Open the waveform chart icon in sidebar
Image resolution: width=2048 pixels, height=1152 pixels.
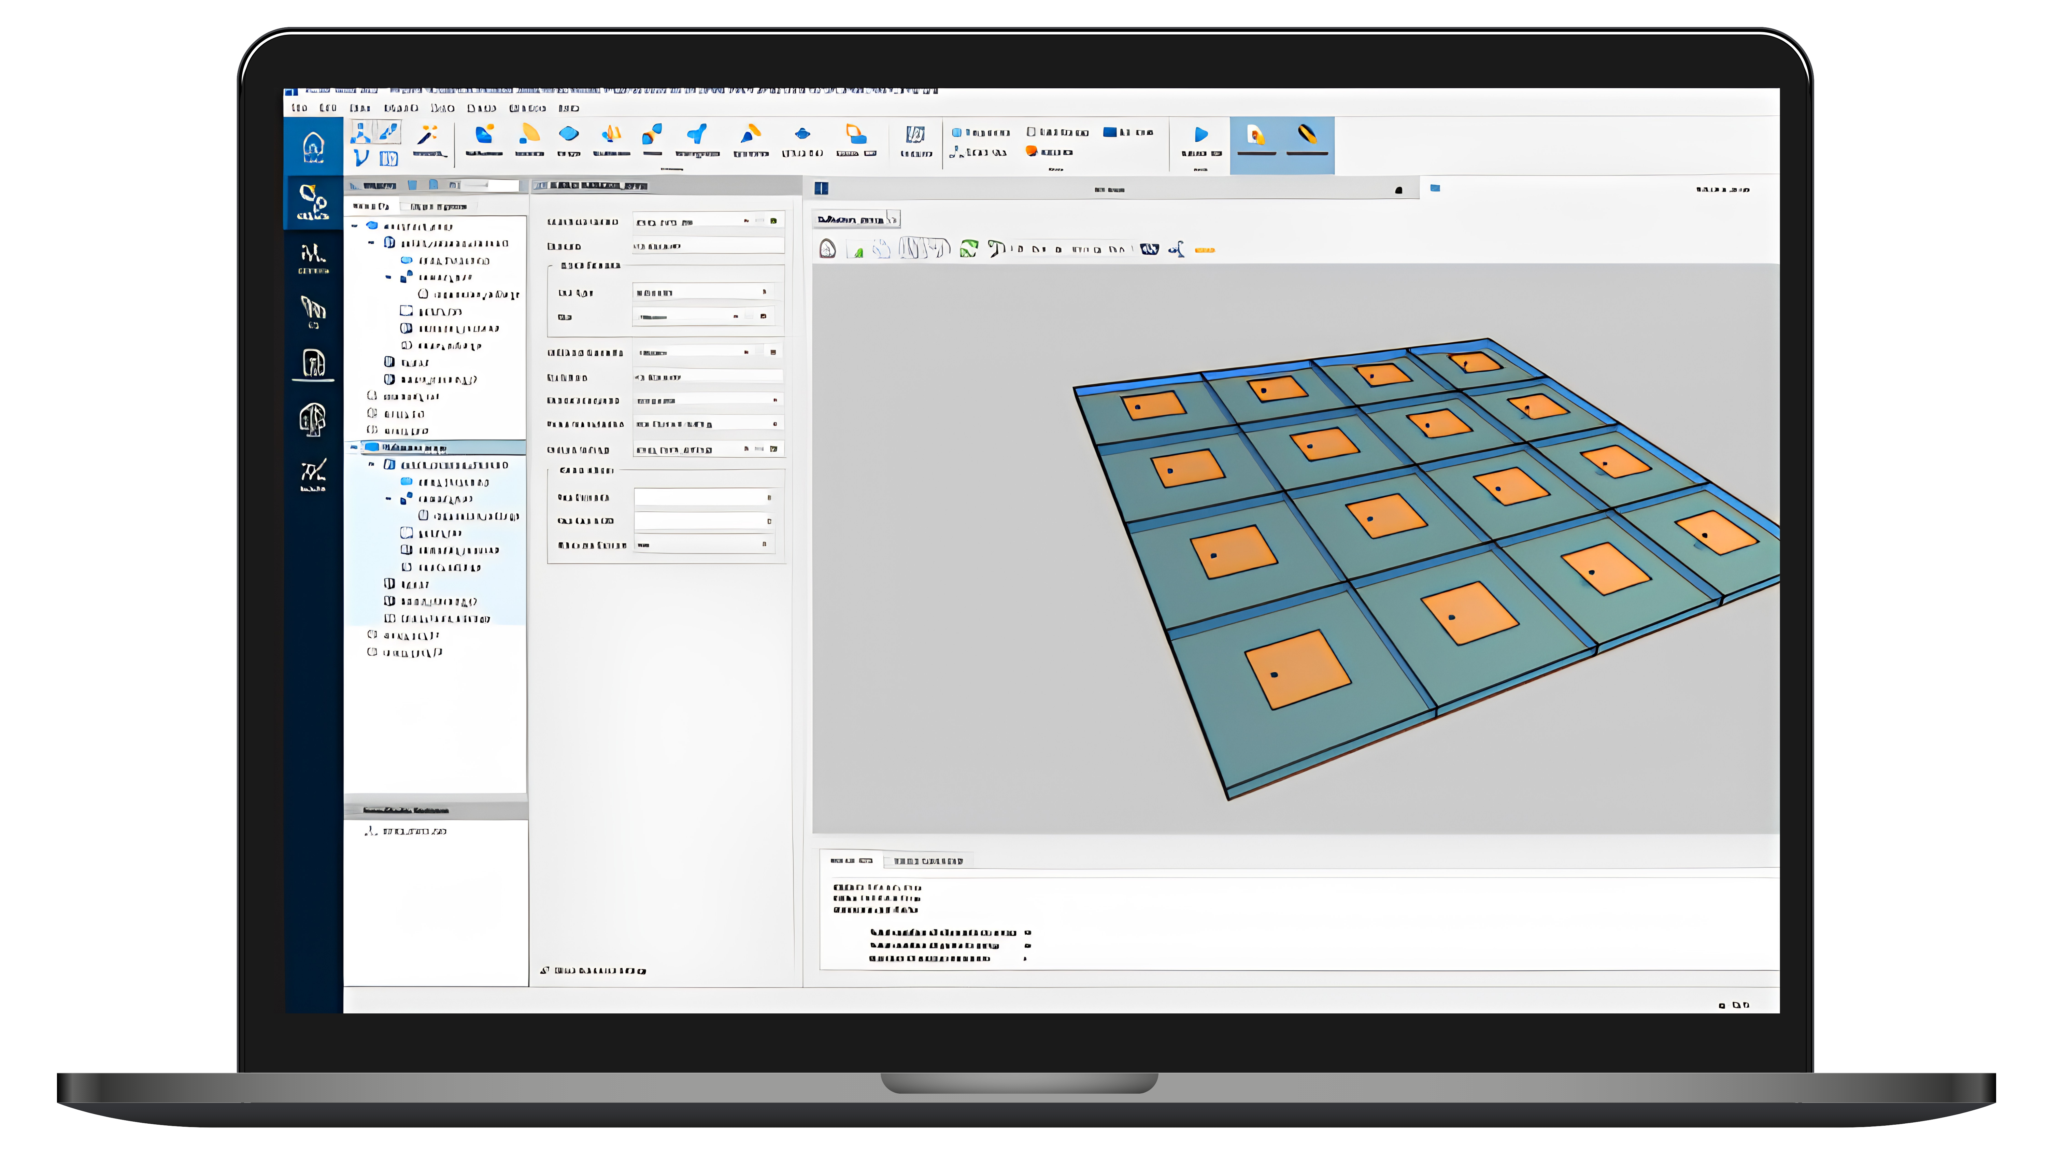coord(313,258)
